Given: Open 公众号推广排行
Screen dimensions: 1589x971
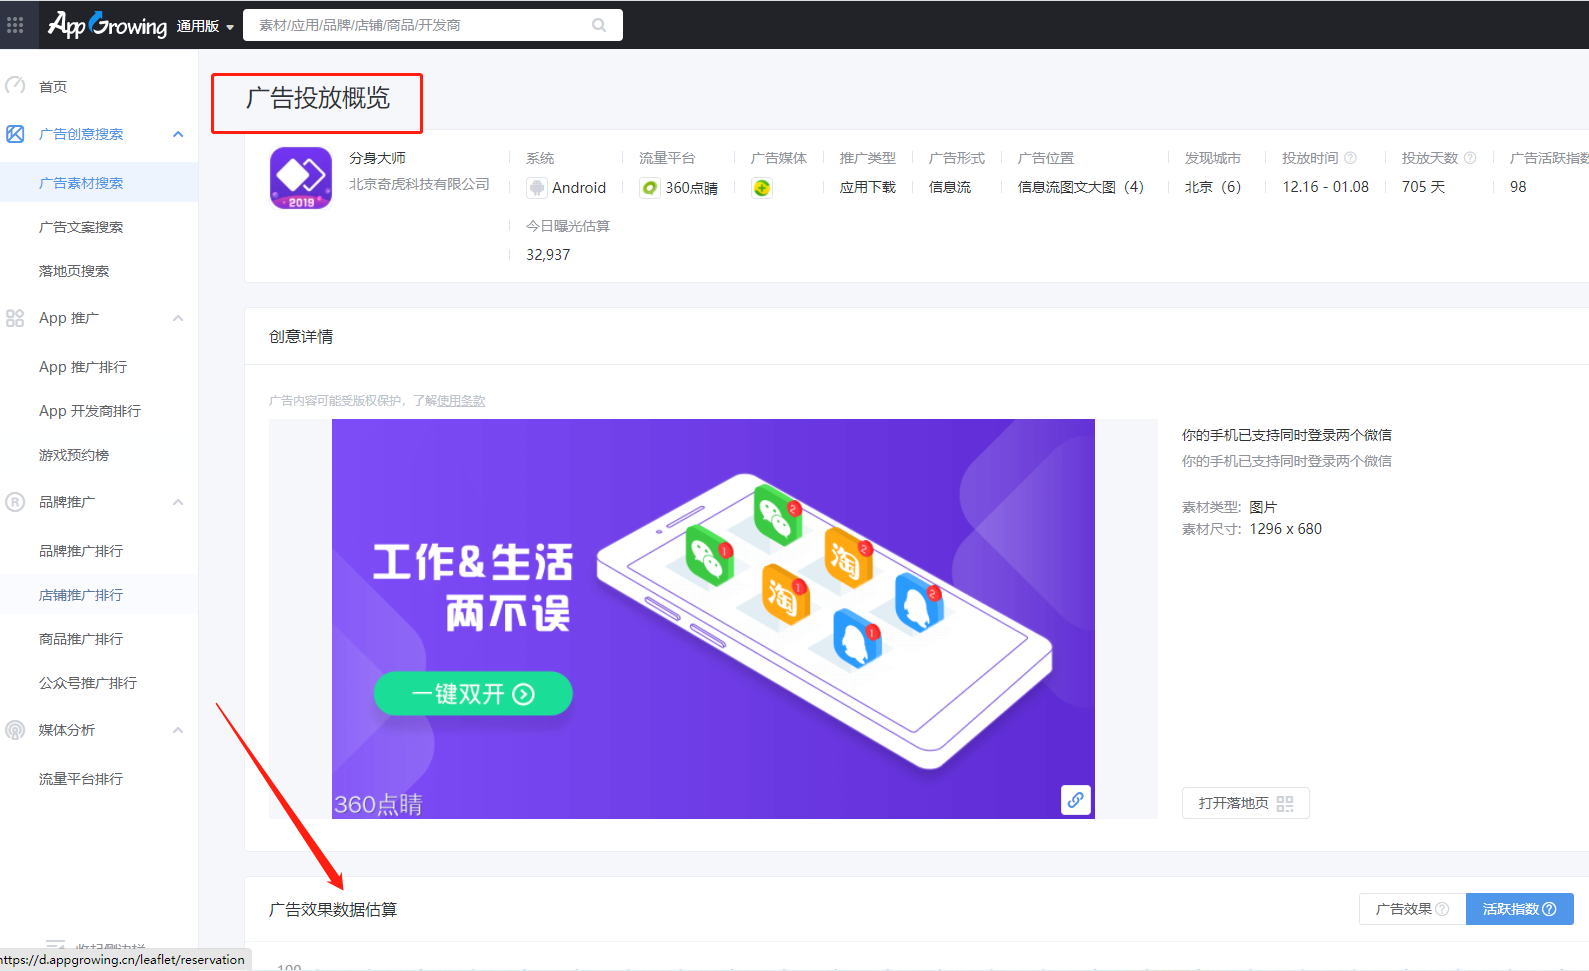Looking at the screenshot, I should 88,683.
